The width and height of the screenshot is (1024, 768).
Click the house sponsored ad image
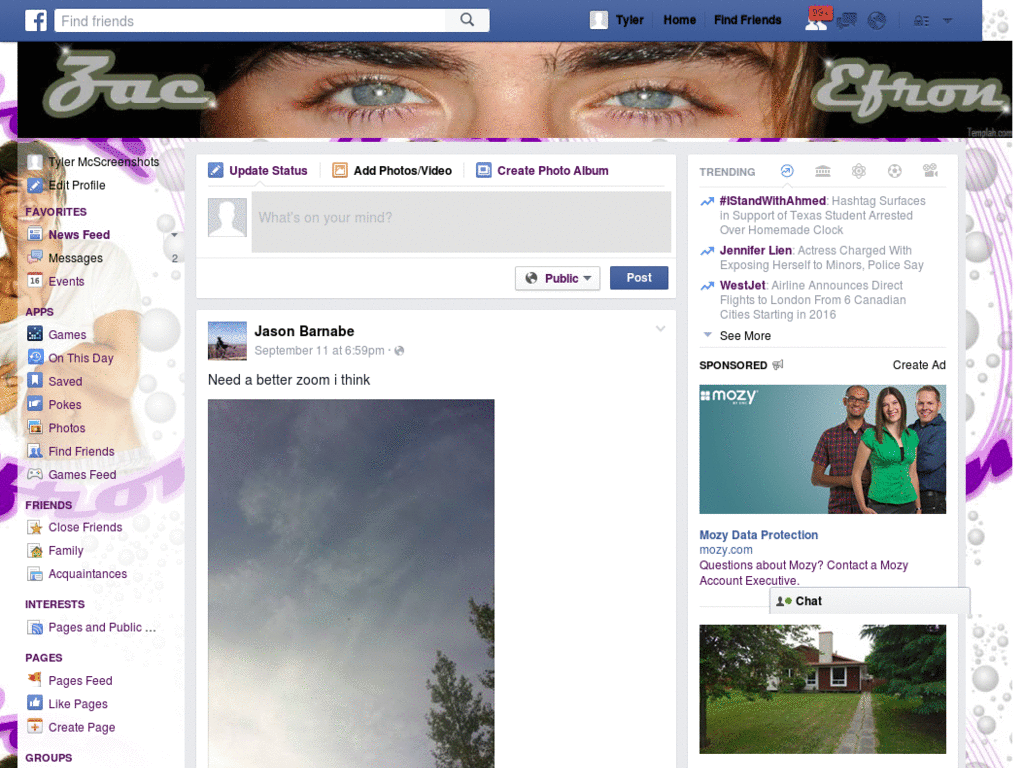click(x=822, y=689)
